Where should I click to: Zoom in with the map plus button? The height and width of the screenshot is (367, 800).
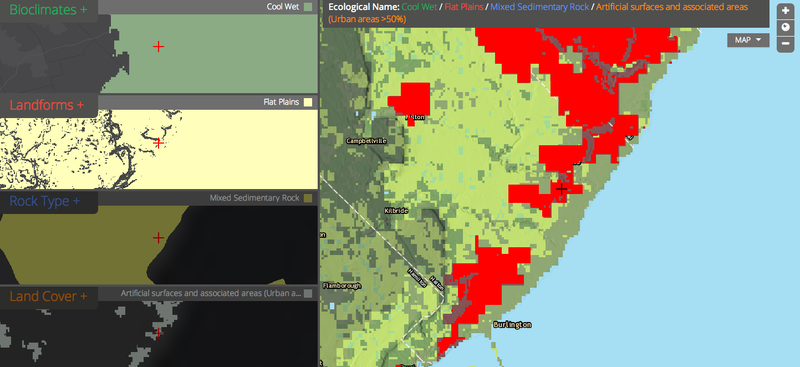(786, 11)
